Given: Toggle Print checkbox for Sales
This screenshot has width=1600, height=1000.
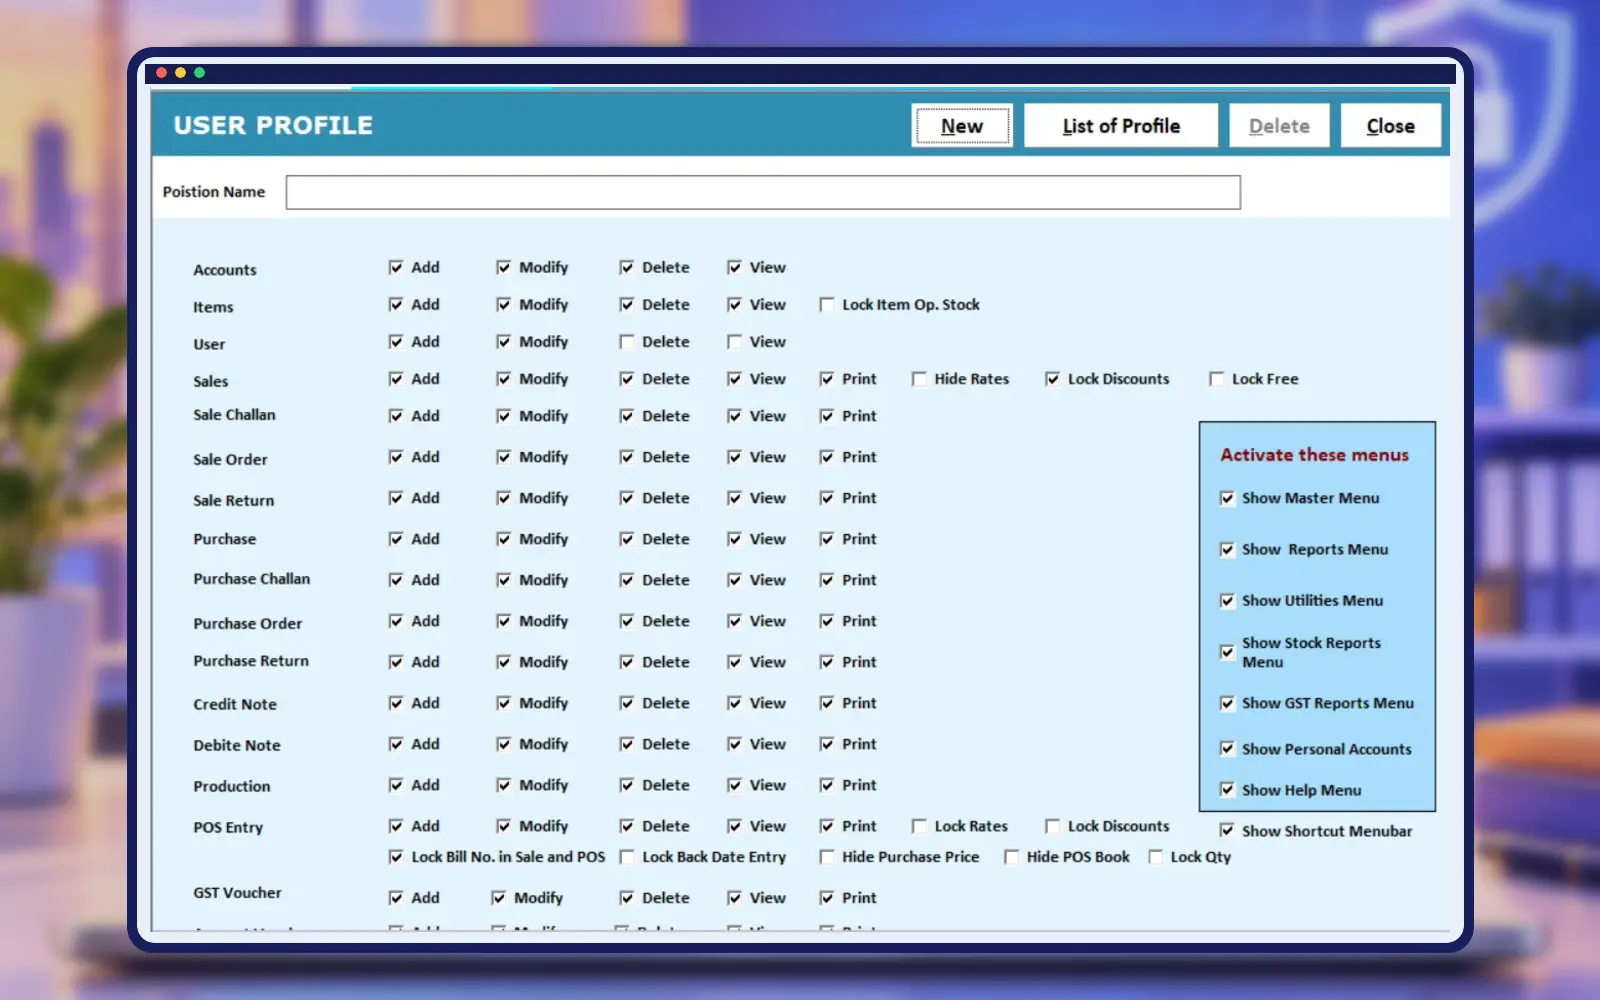Looking at the screenshot, I should tap(827, 379).
